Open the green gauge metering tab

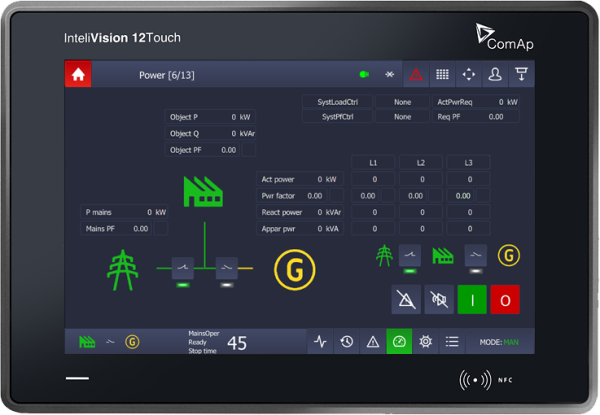[399, 341]
